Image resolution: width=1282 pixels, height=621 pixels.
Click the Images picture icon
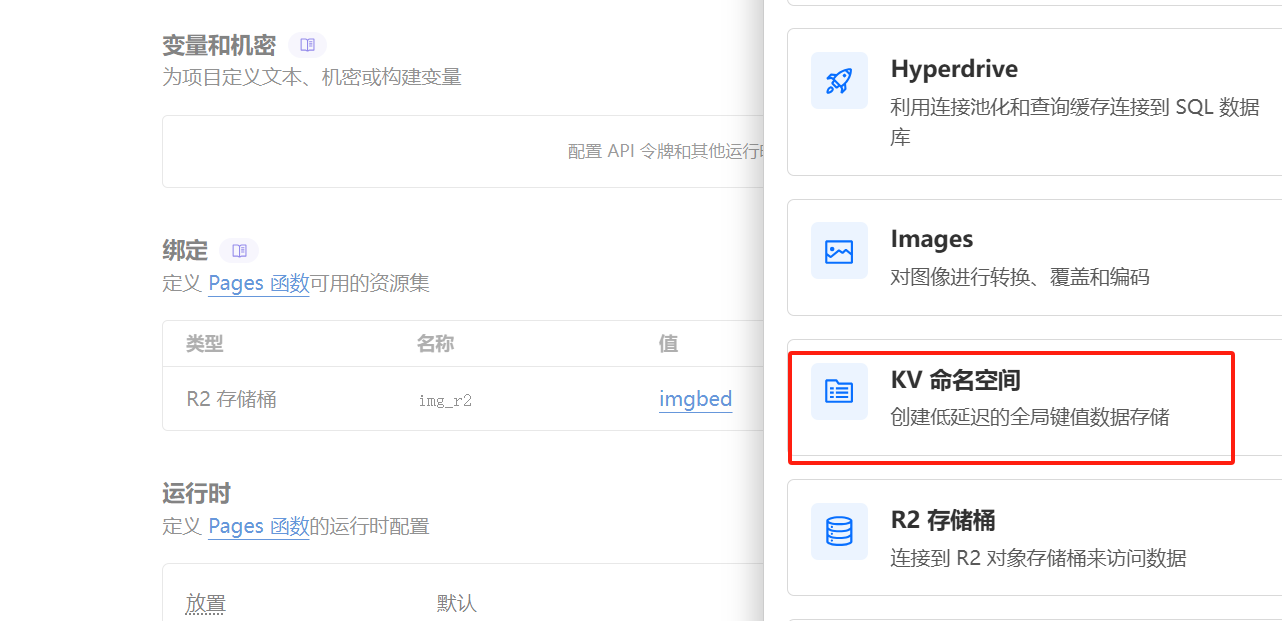click(839, 251)
